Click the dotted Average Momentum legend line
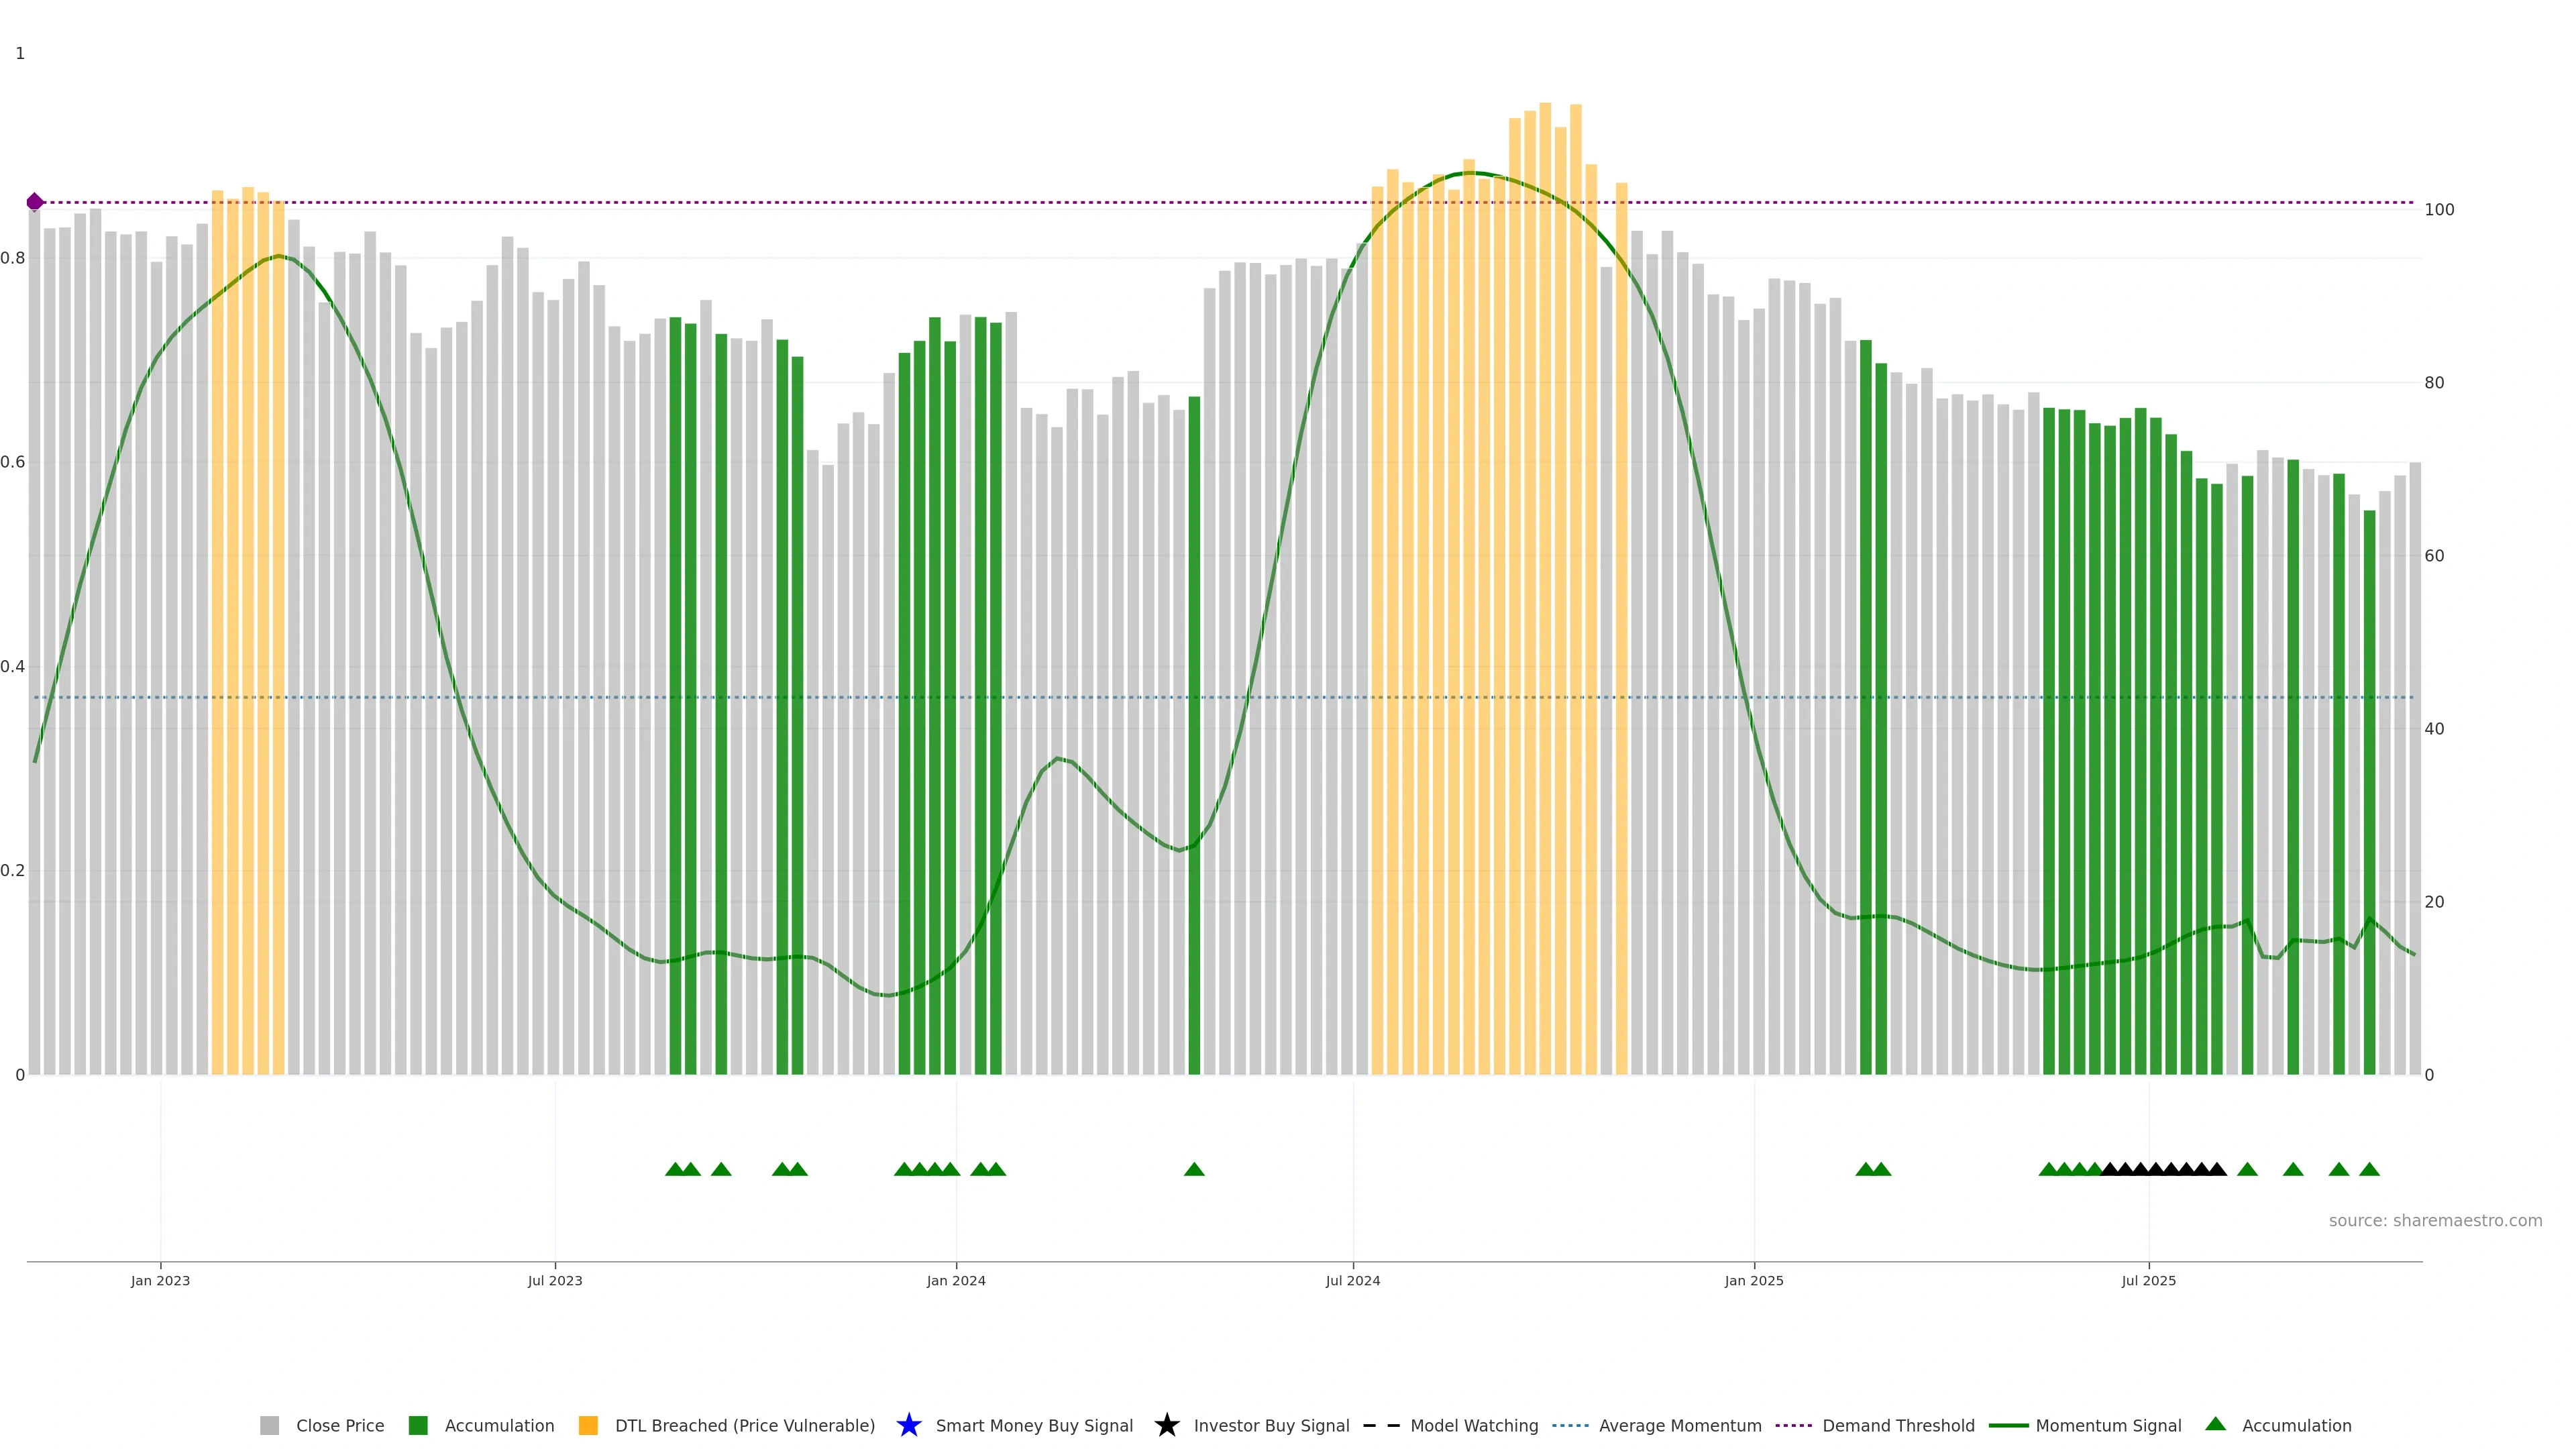 [x=1570, y=1425]
